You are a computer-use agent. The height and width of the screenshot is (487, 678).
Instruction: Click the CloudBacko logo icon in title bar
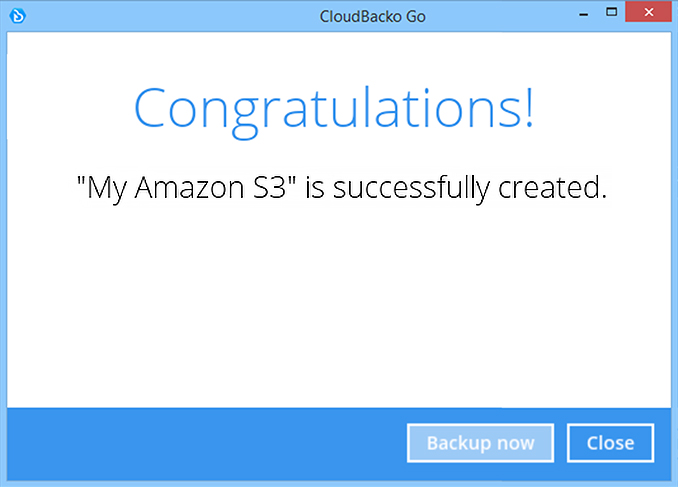[18, 16]
